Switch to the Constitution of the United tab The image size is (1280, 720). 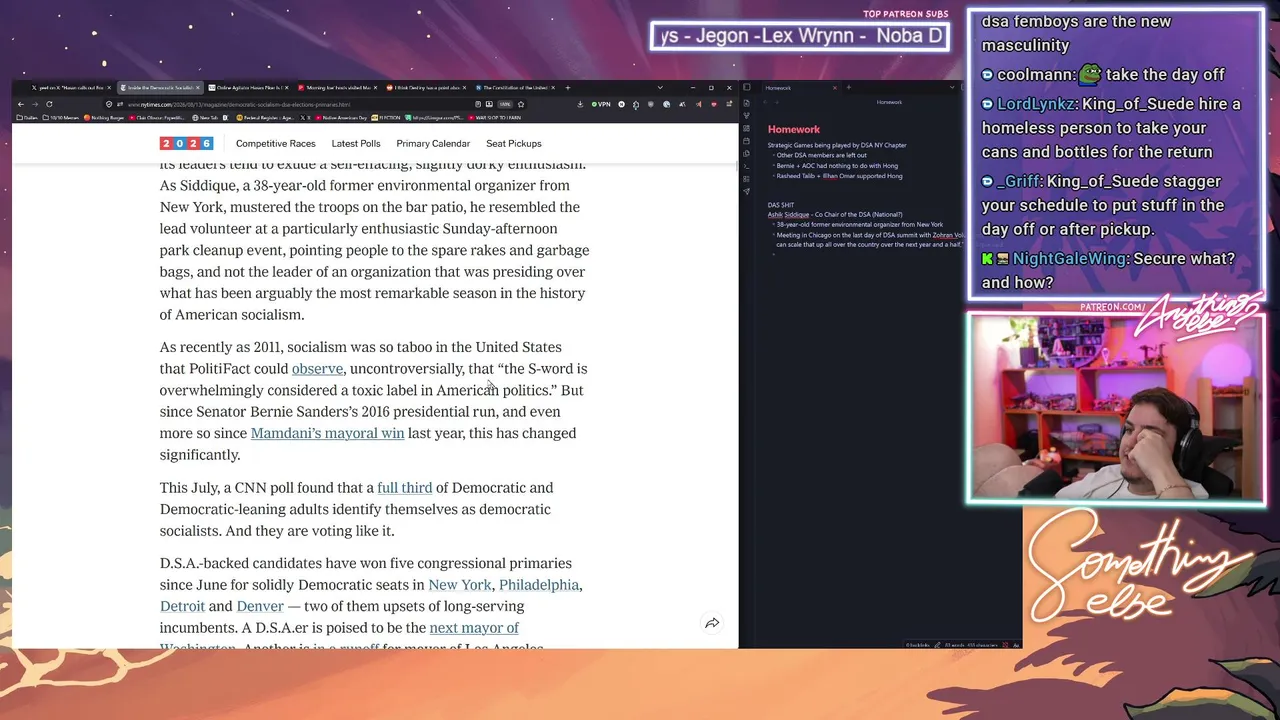coord(514,88)
